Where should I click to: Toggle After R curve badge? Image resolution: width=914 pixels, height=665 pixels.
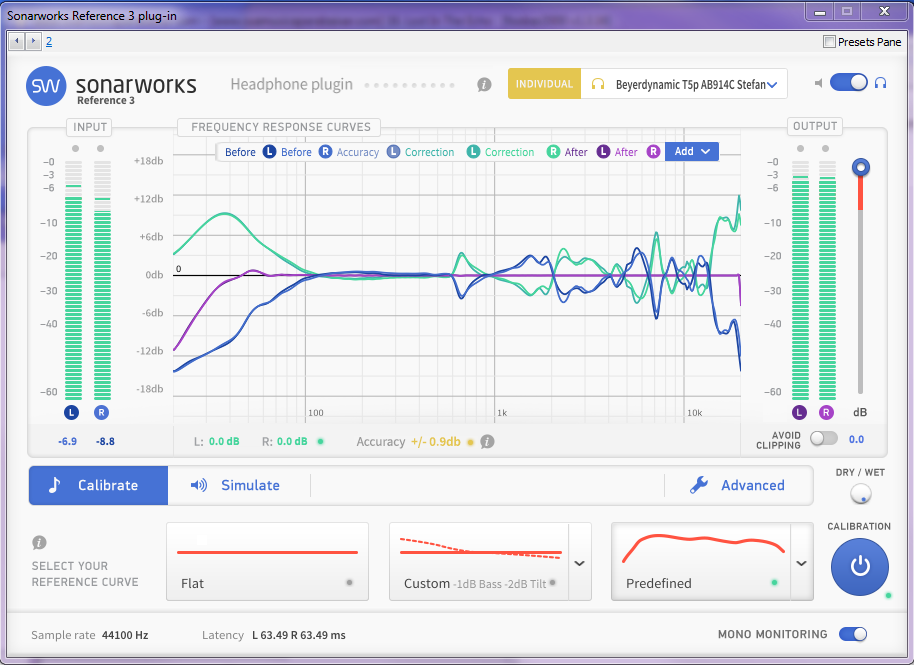click(653, 152)
